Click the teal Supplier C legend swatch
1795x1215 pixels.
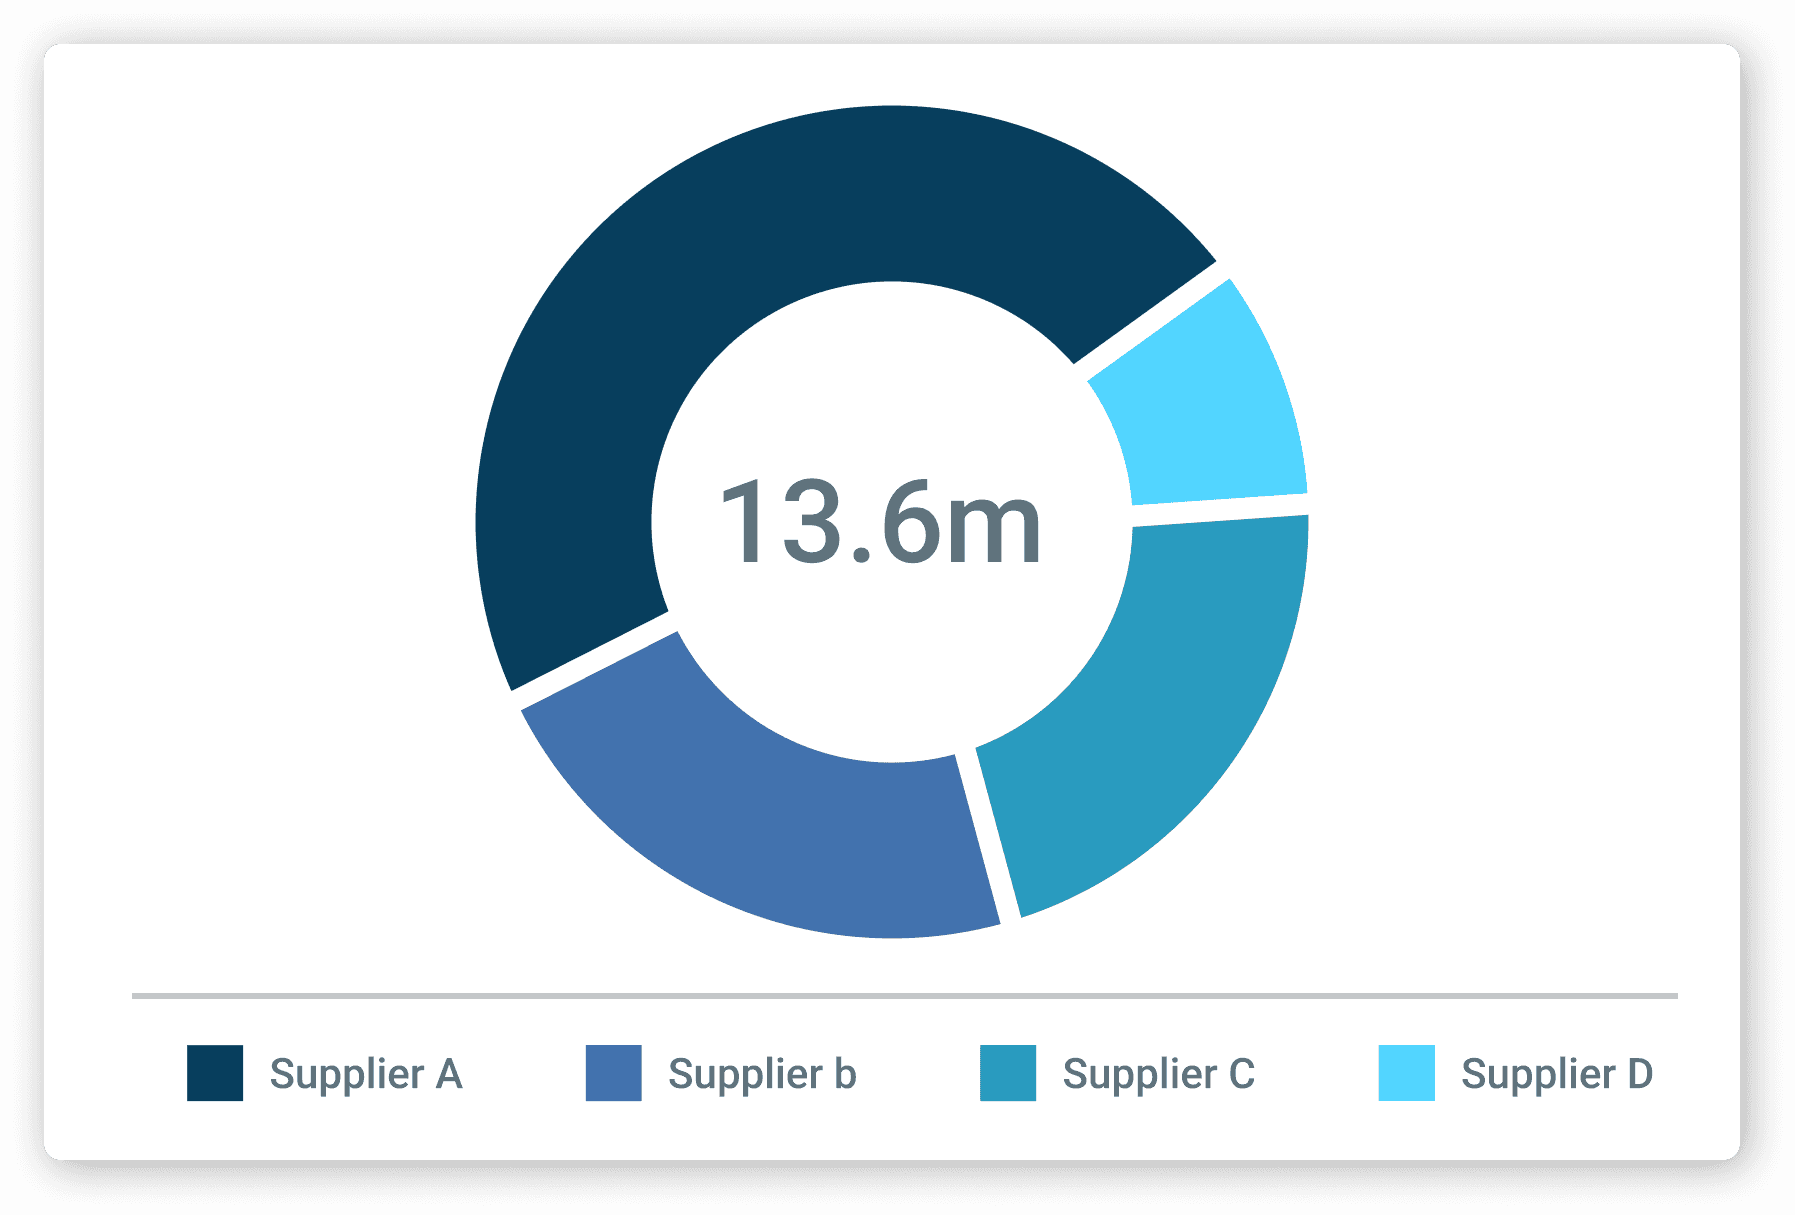tap(1006, 1076)
